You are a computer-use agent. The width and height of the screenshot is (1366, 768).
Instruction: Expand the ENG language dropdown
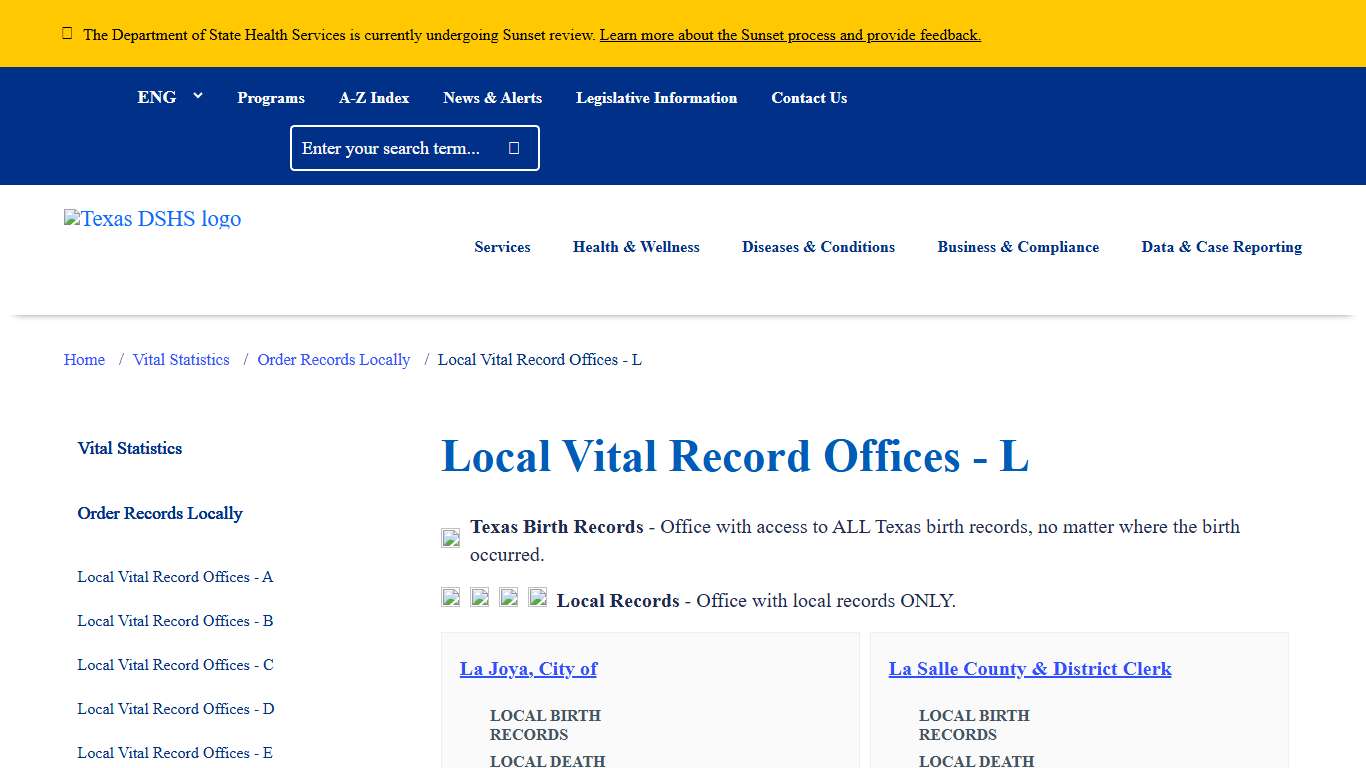(x=170, y=97)
